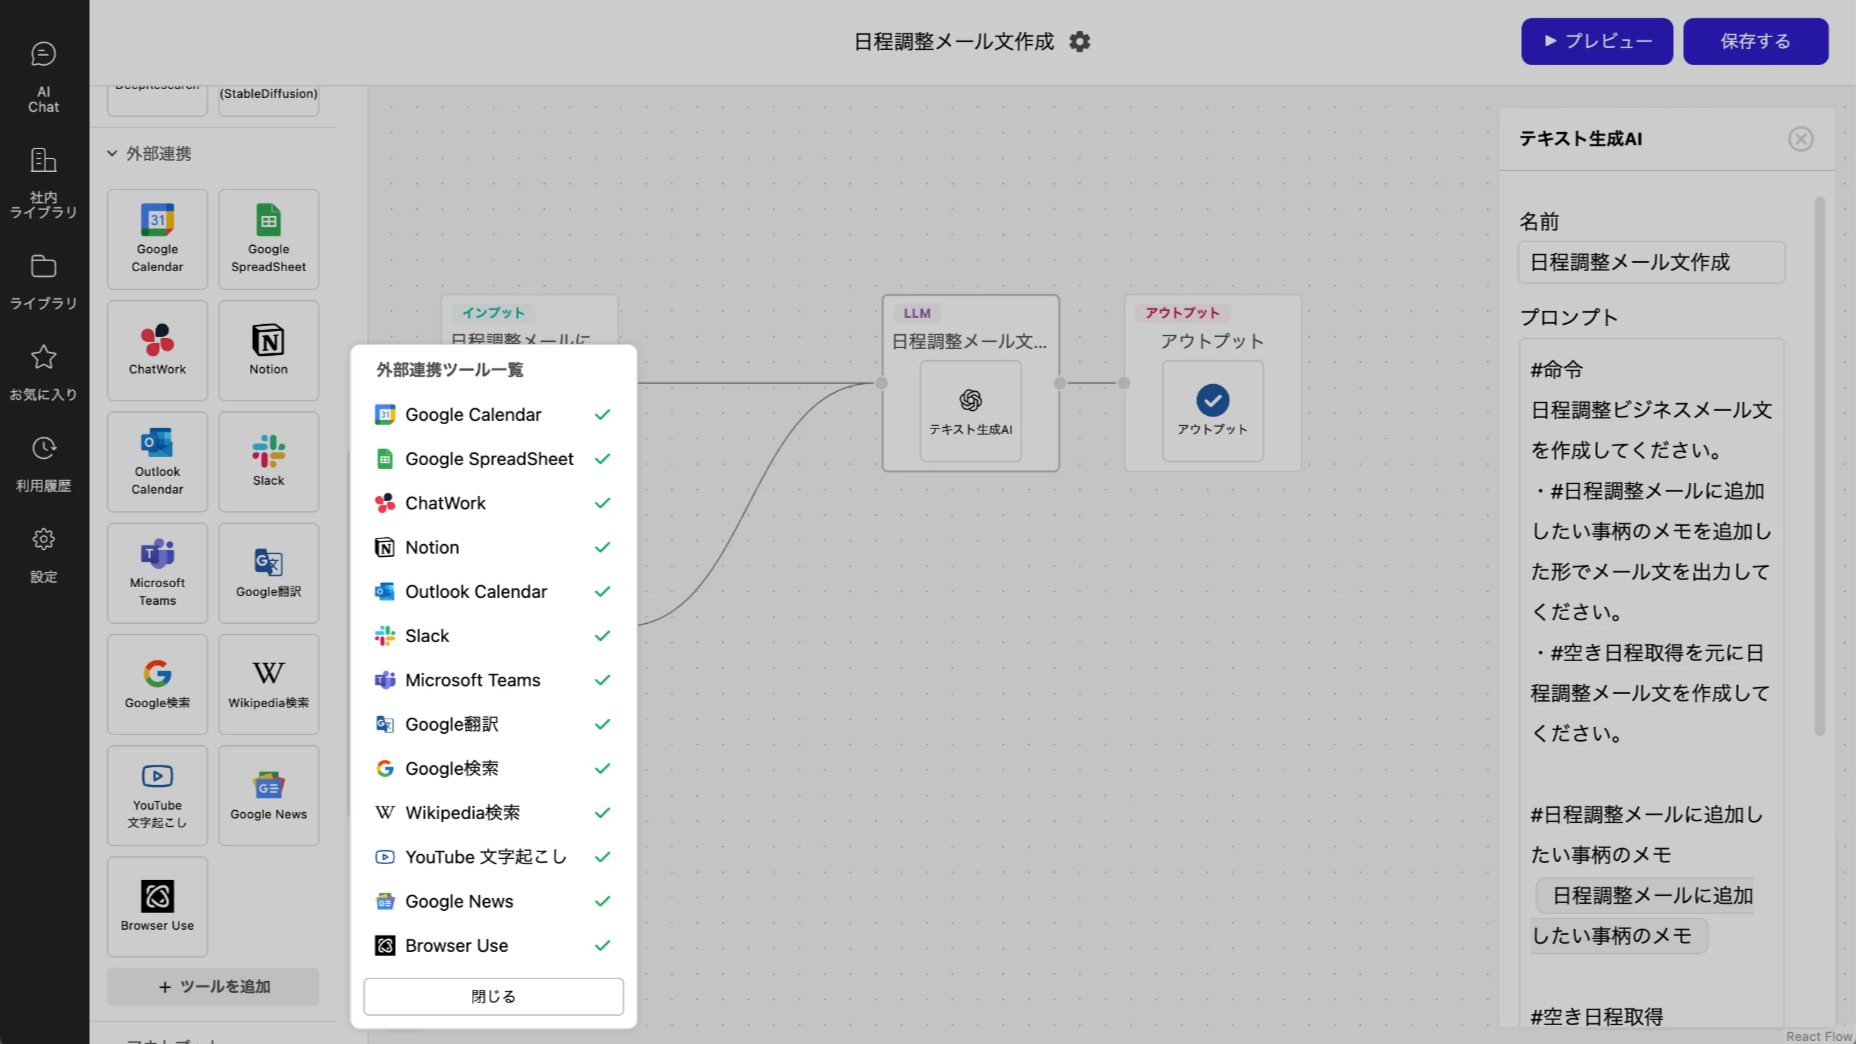This screenshot has height=1044, width=1856.
Task: Click the ツールを追加 button
Action: point(213,987)
